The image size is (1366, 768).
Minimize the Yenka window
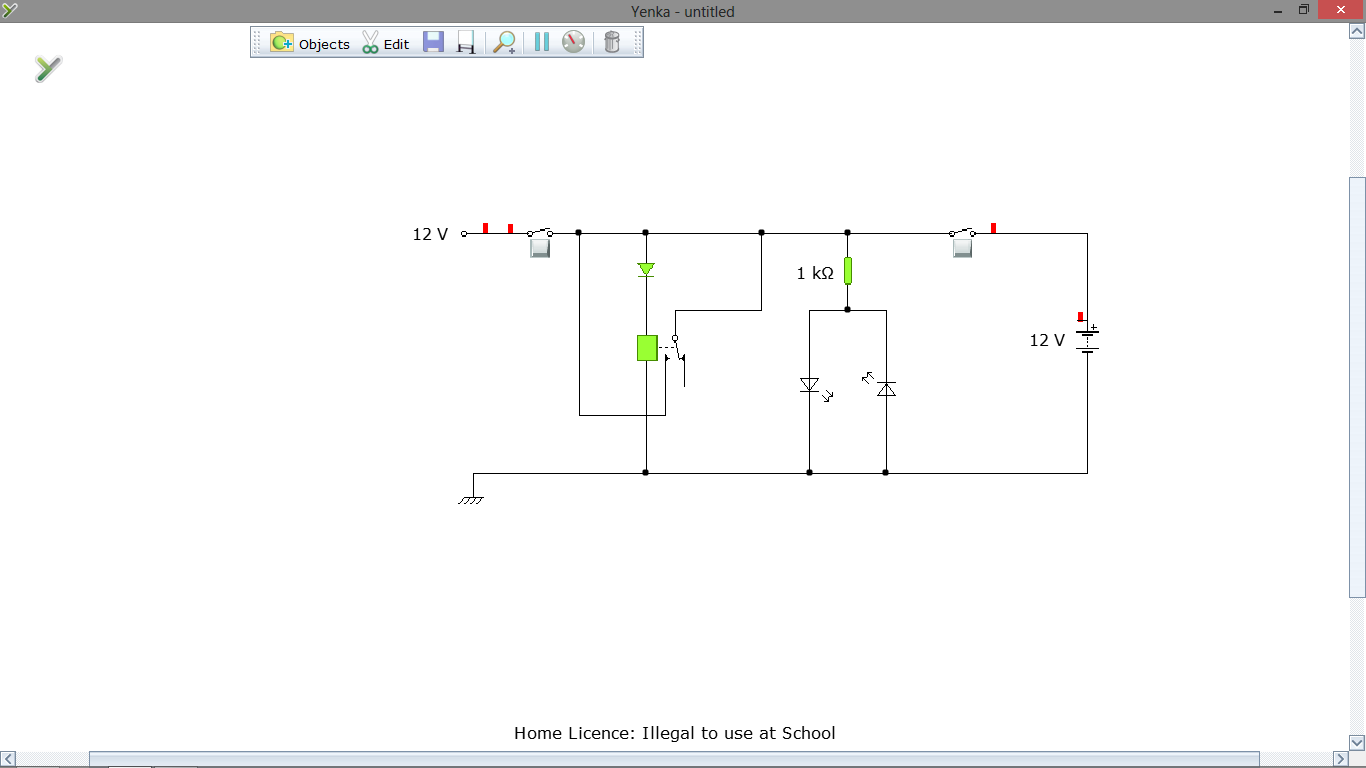[x=1278, y=10]
